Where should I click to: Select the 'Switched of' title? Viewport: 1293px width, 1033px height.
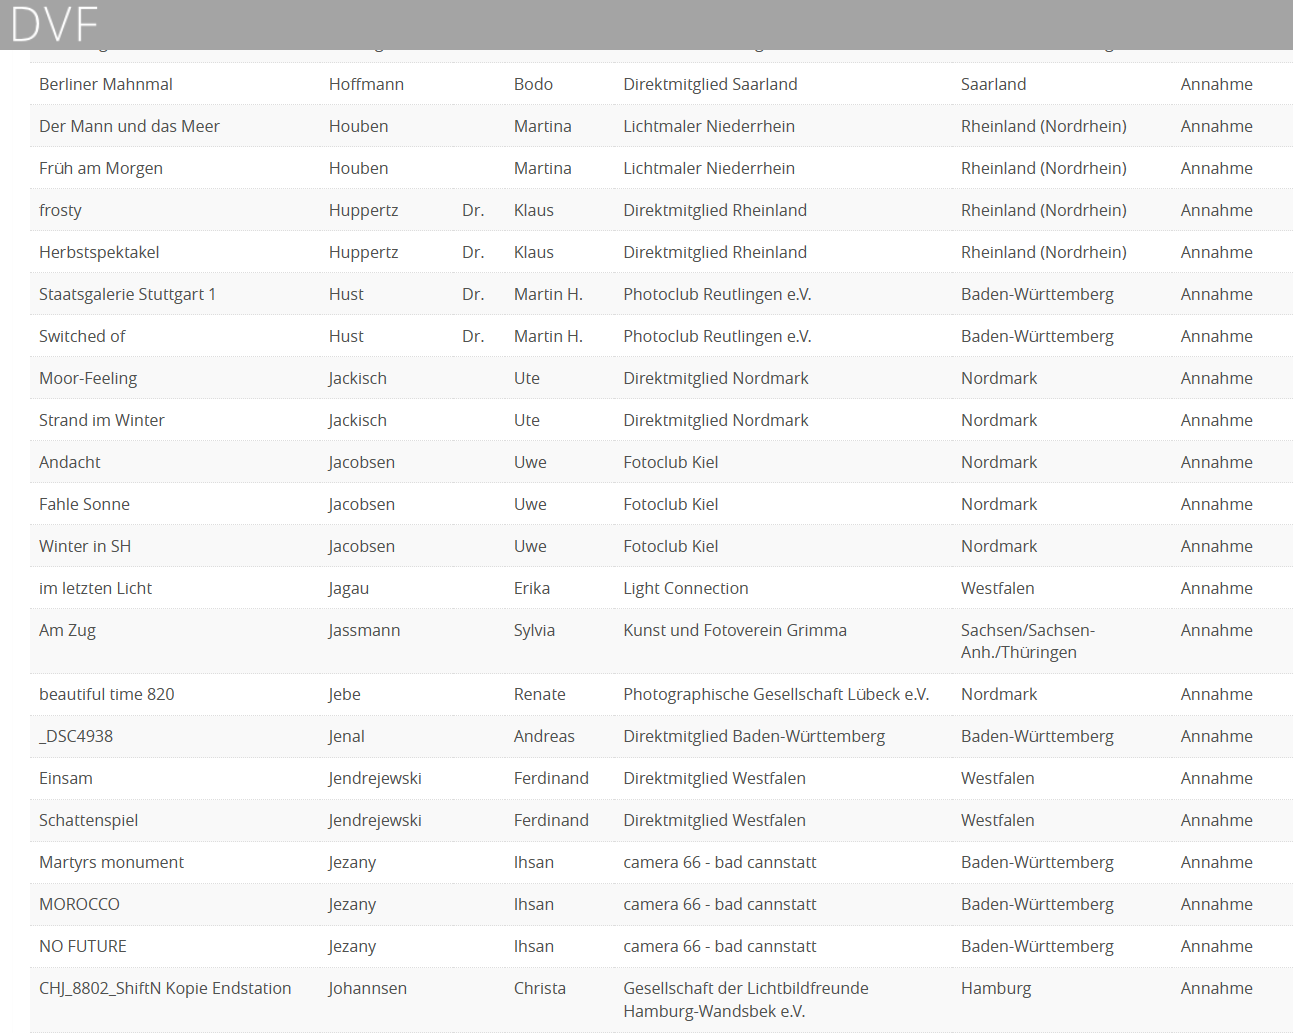tap(82, 336)
